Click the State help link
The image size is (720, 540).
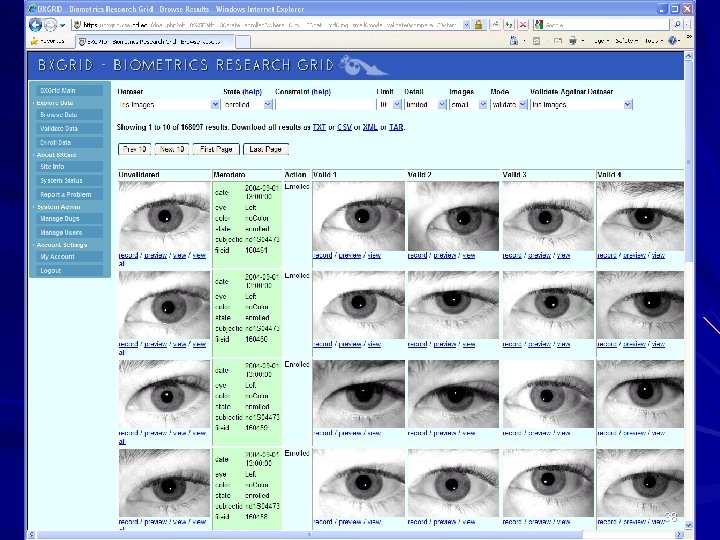point(252,92)
